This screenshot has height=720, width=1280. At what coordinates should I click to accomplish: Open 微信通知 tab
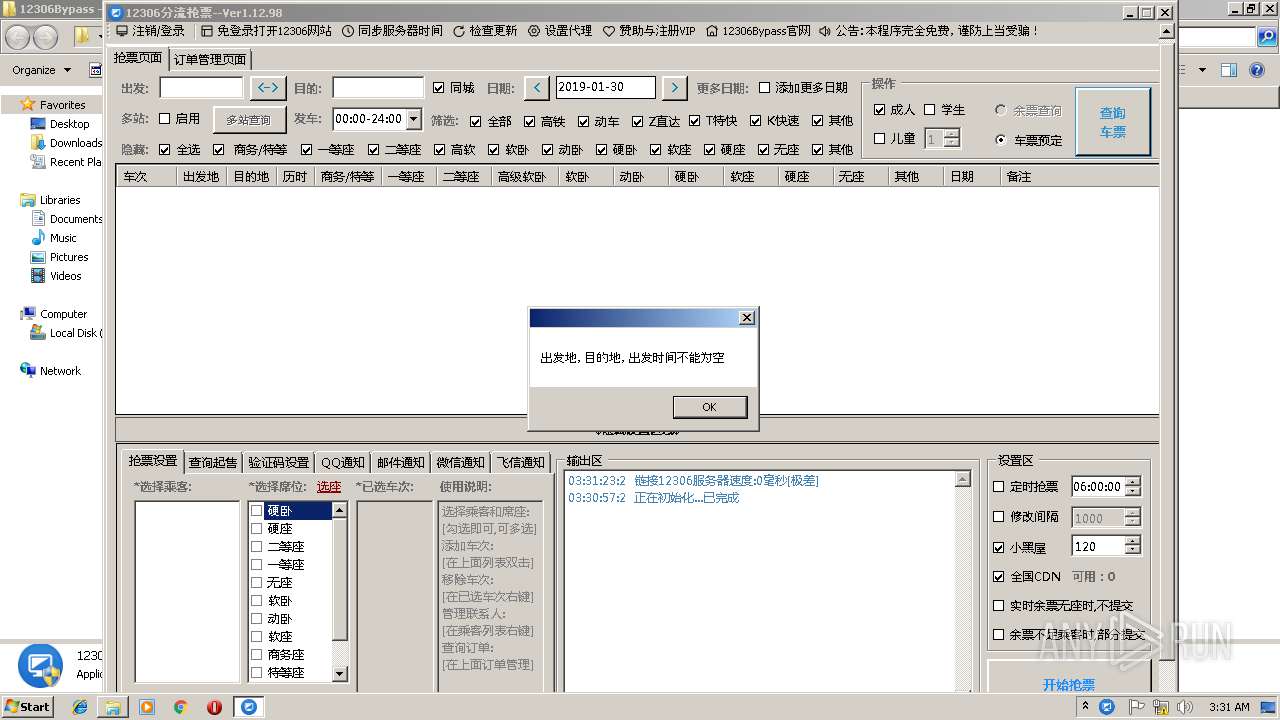[x=461, y=462]
